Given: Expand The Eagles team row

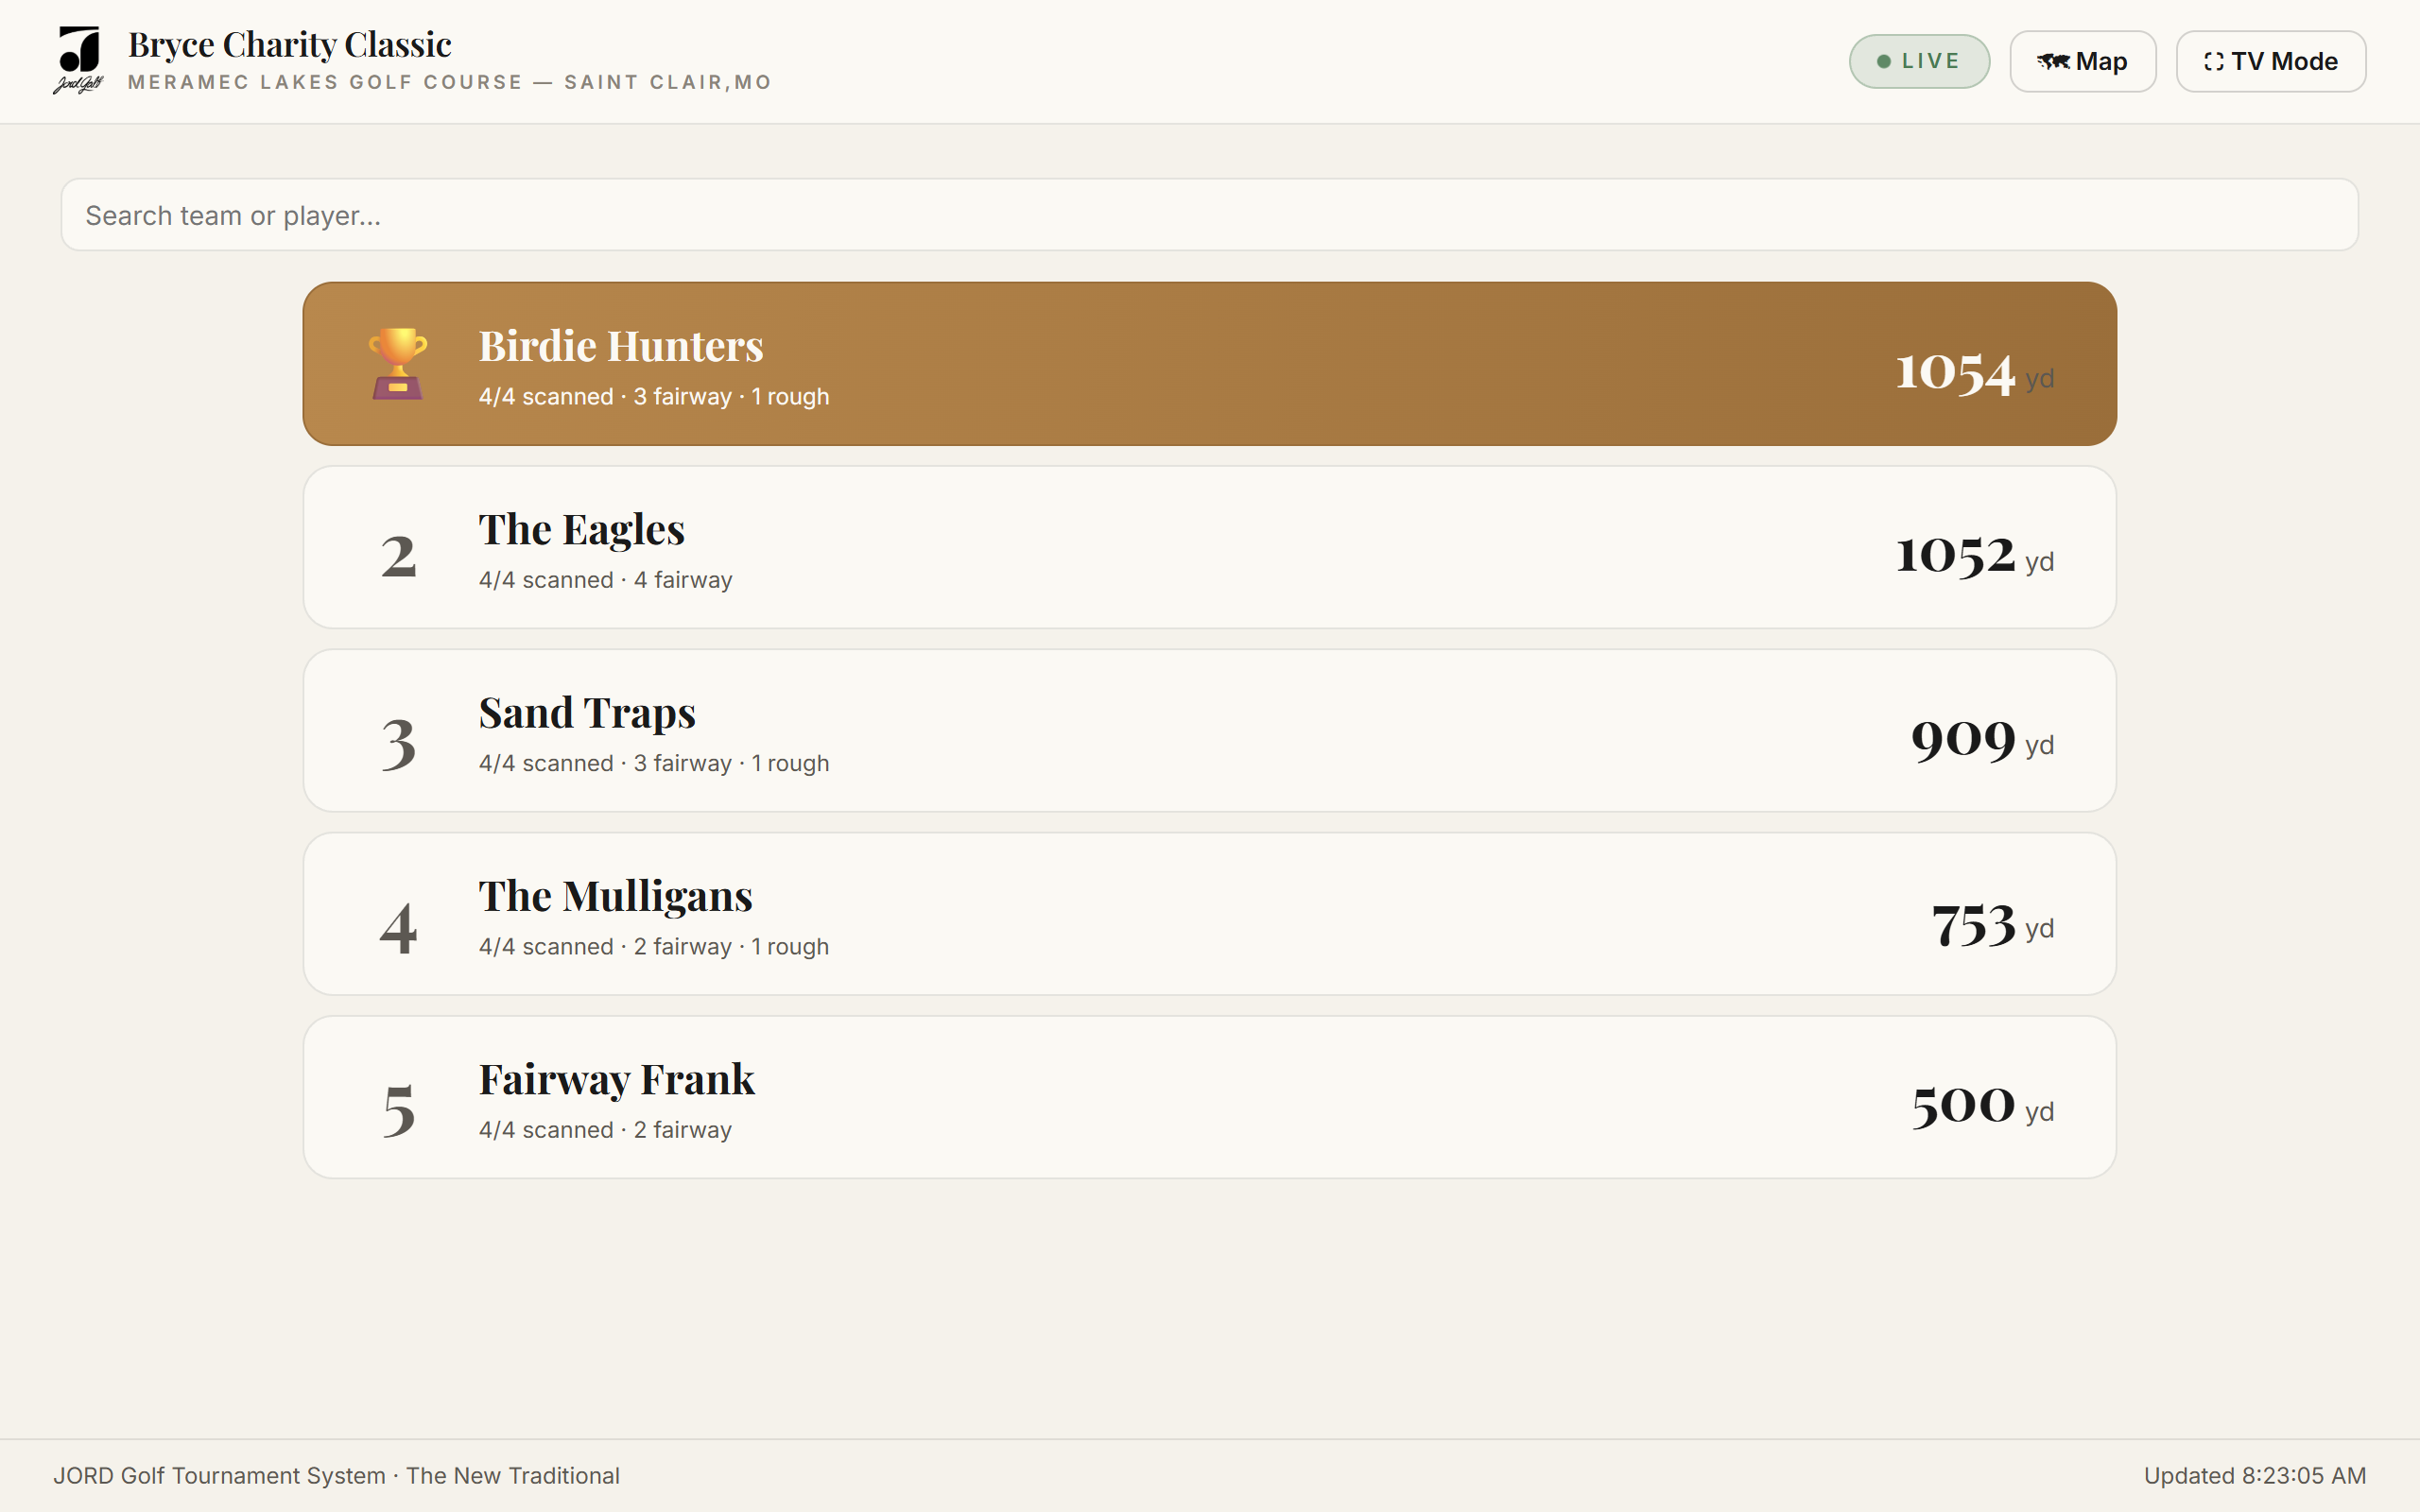Looking at the screenshot, I should pos(1209,547).
